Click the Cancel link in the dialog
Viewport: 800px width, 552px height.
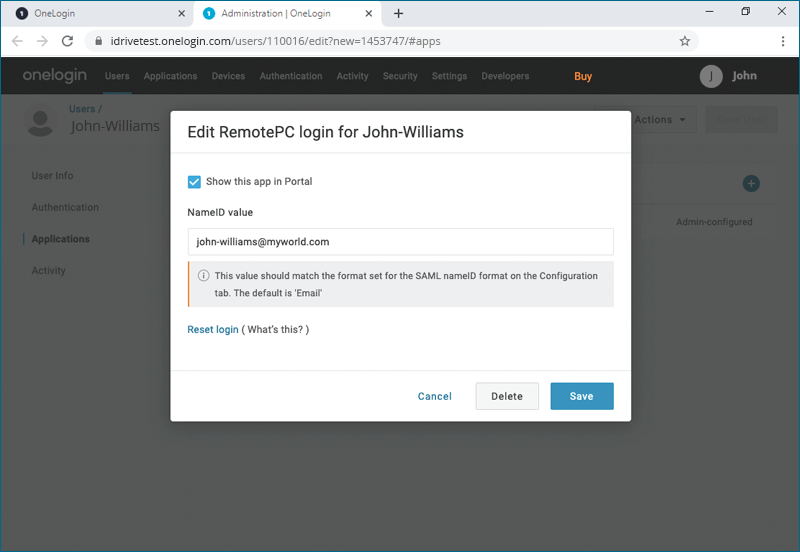pyautogui.click(x=435, y=396)
